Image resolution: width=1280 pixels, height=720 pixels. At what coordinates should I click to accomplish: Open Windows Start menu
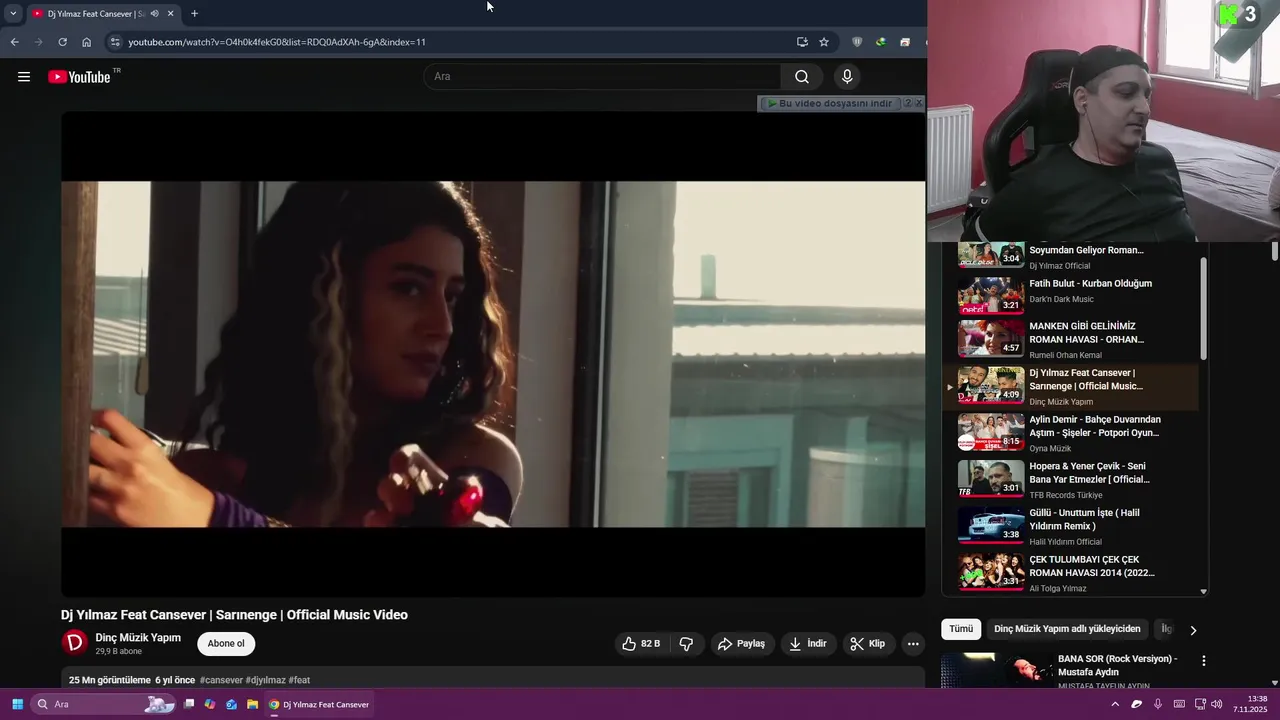click(17, 704)
